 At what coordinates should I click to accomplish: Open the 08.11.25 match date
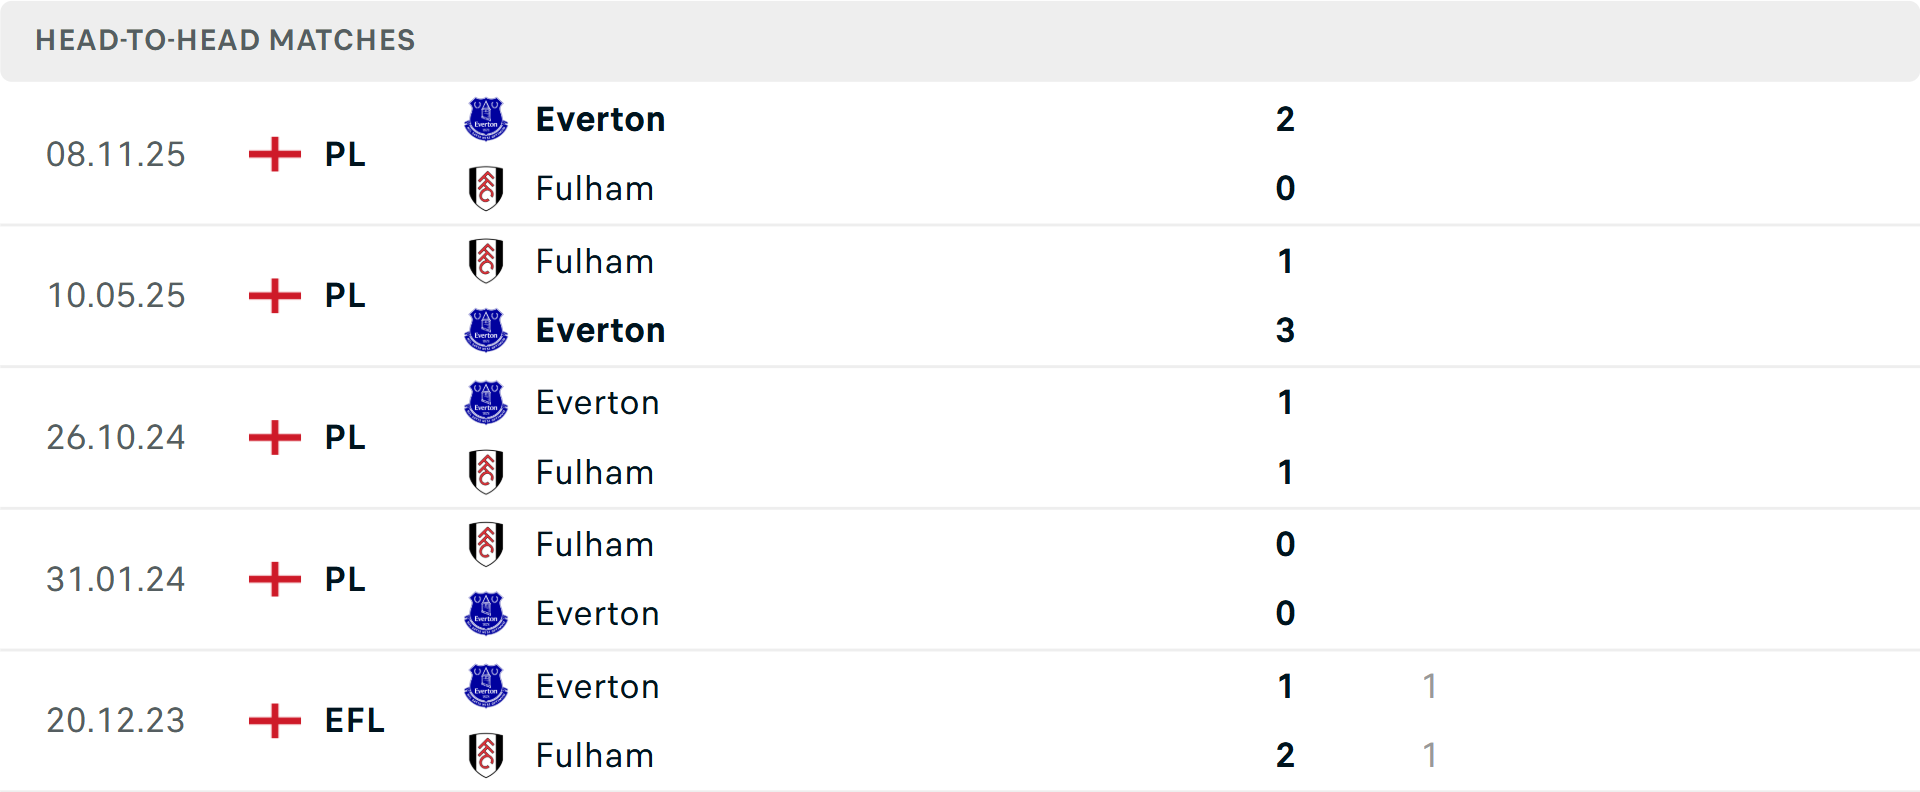(116, 154)
